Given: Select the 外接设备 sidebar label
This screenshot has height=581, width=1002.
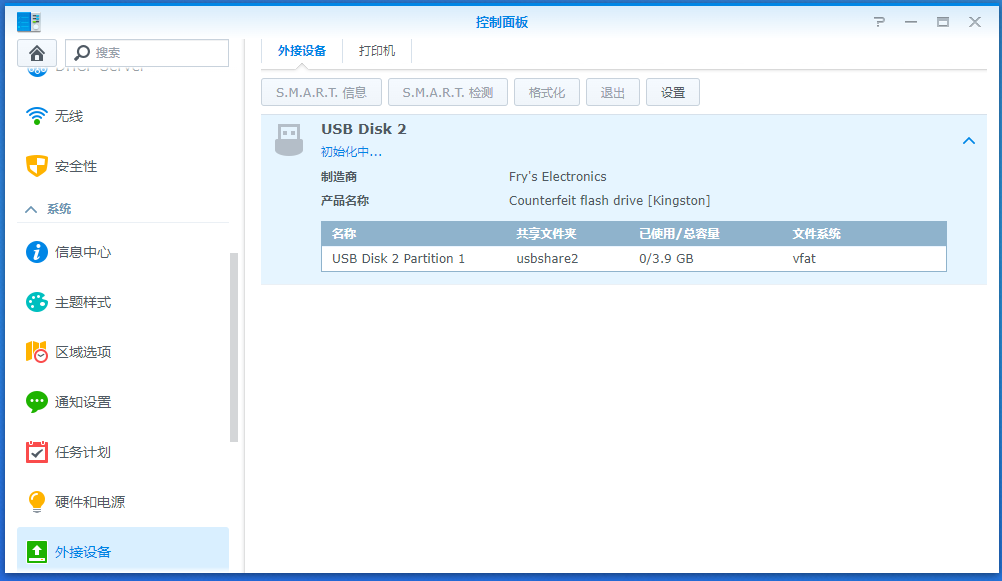Looking at the screenshot, I should [x=83, y=552].
